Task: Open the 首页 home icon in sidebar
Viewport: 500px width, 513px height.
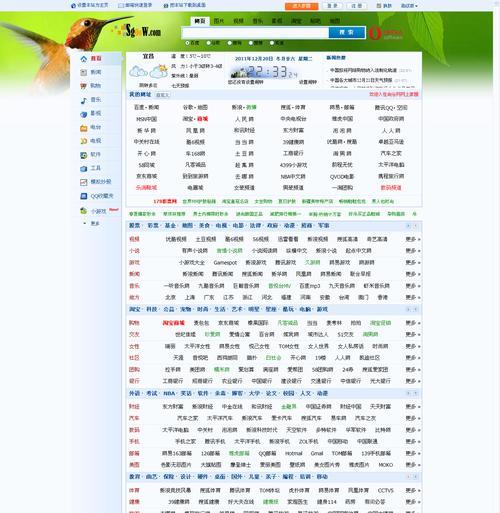Action: (84, 59)
